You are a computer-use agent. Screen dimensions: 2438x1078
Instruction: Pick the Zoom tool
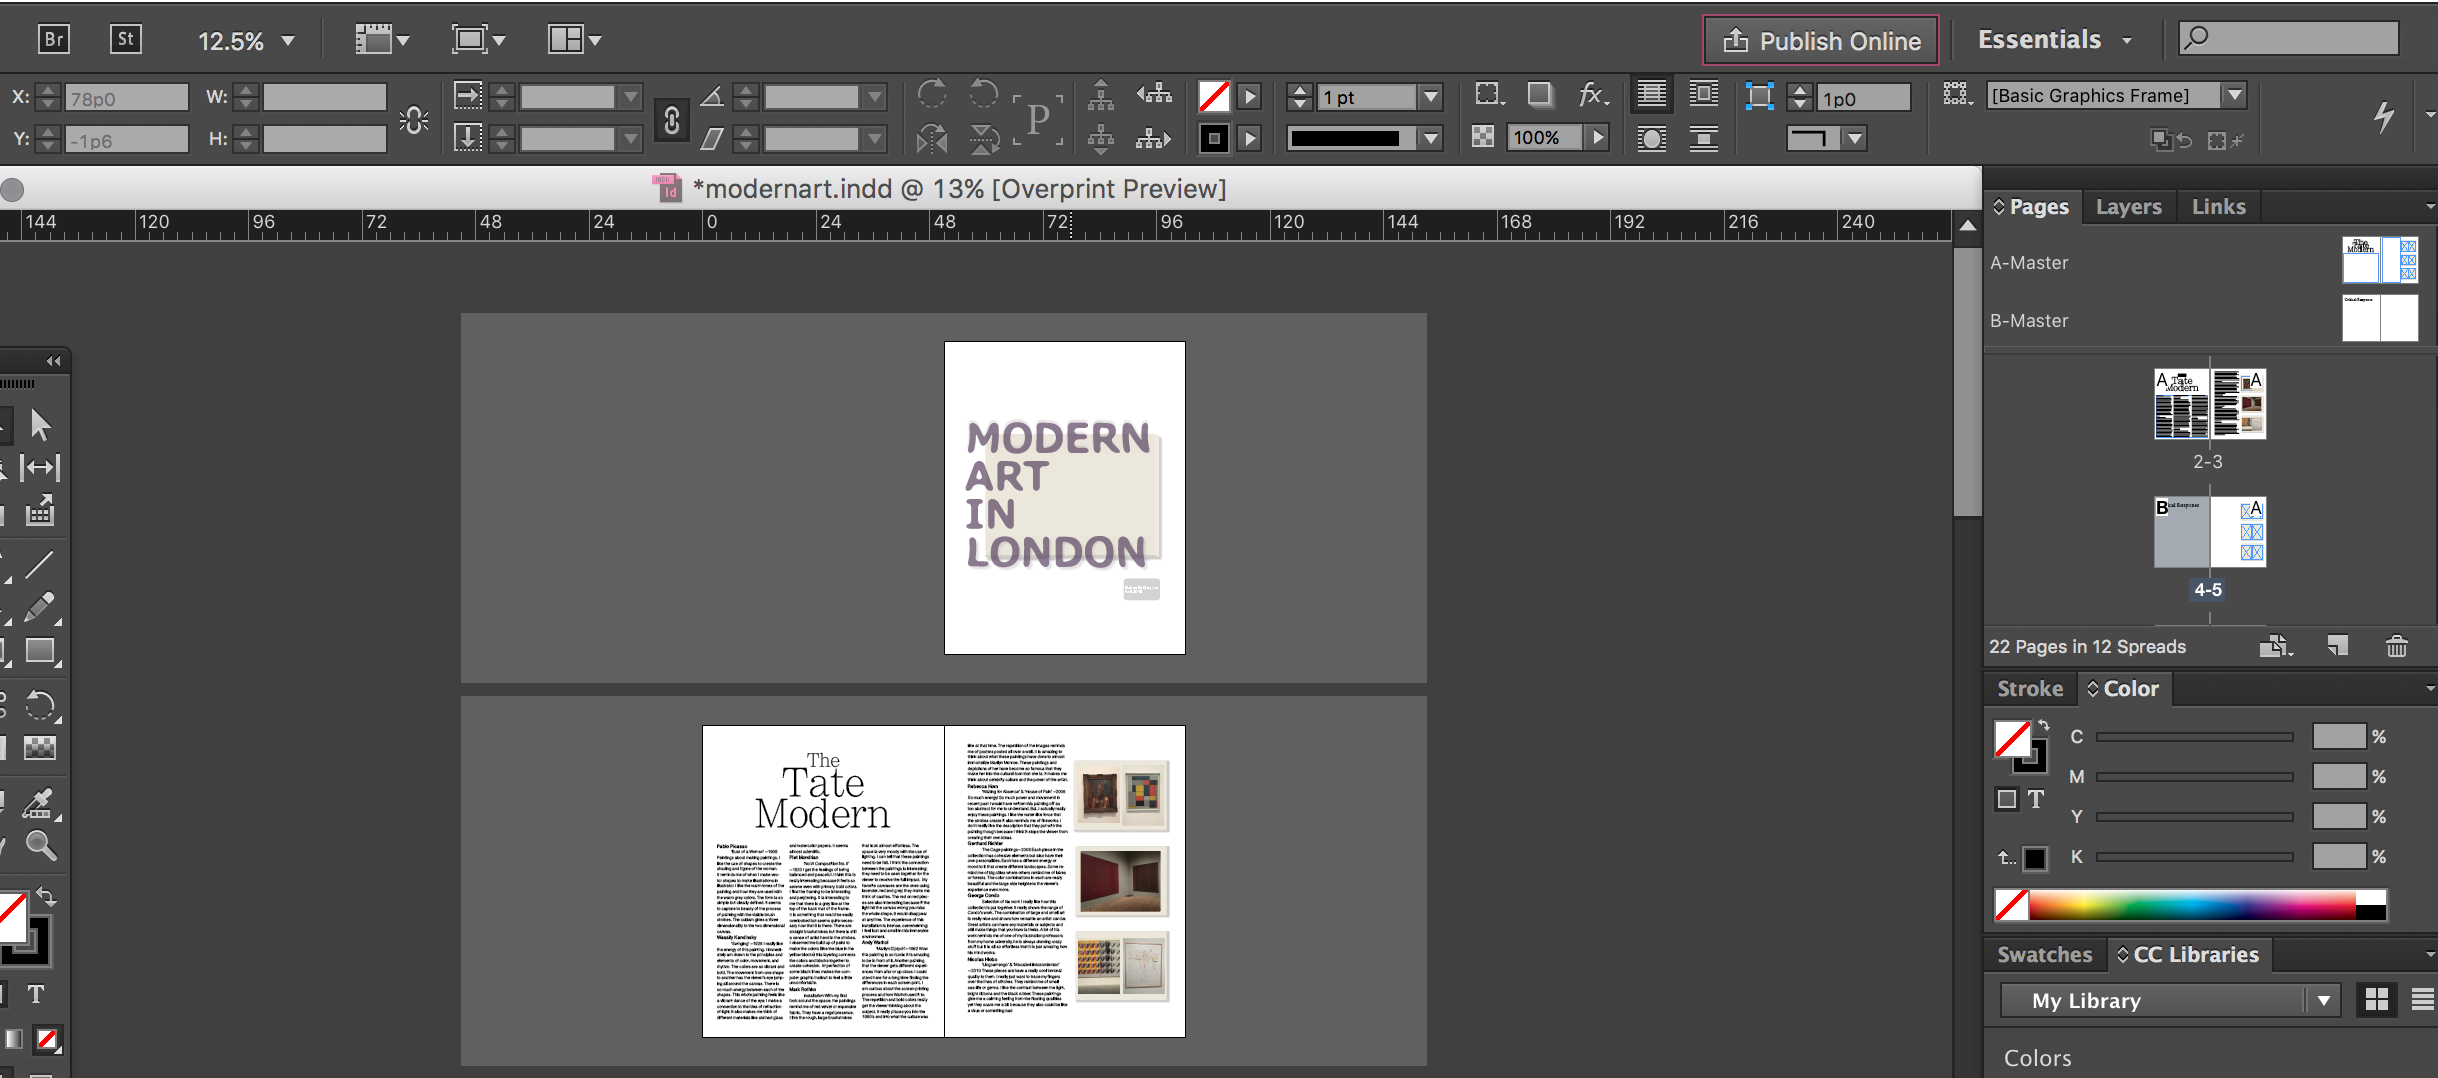point(40,847)
